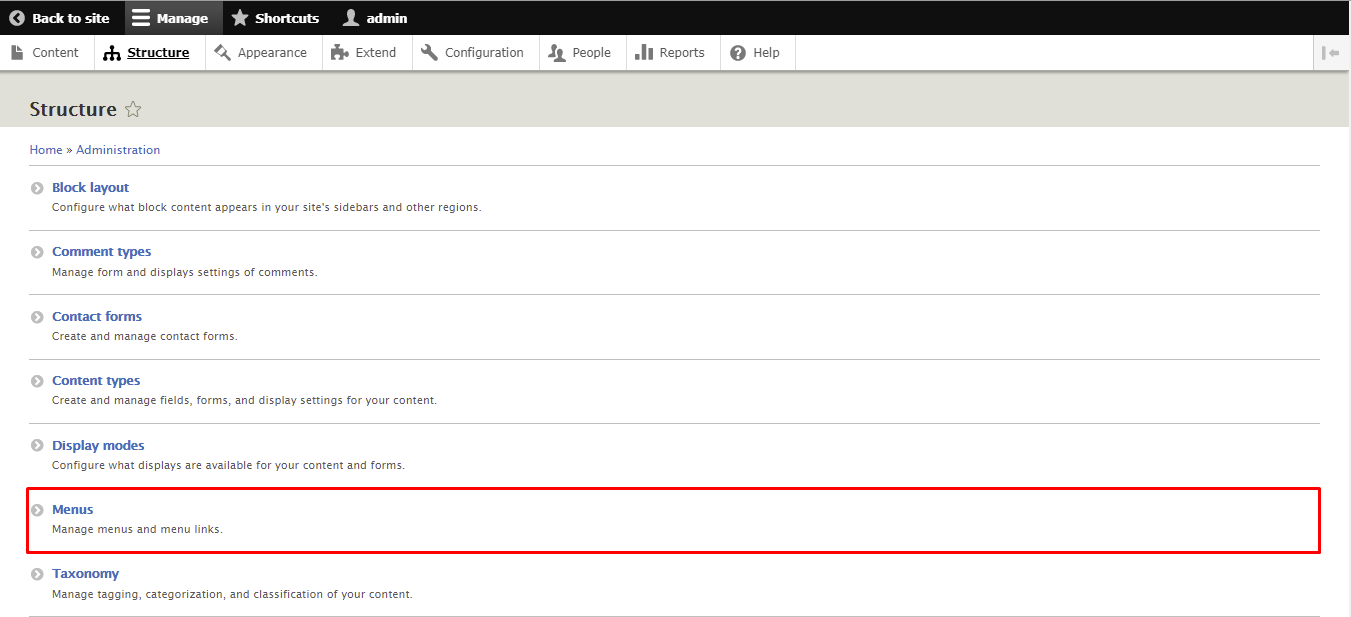The image size is (1351, 617).
Task: Click the Administration breadcrumb link
Action: (x=118, y=150)
